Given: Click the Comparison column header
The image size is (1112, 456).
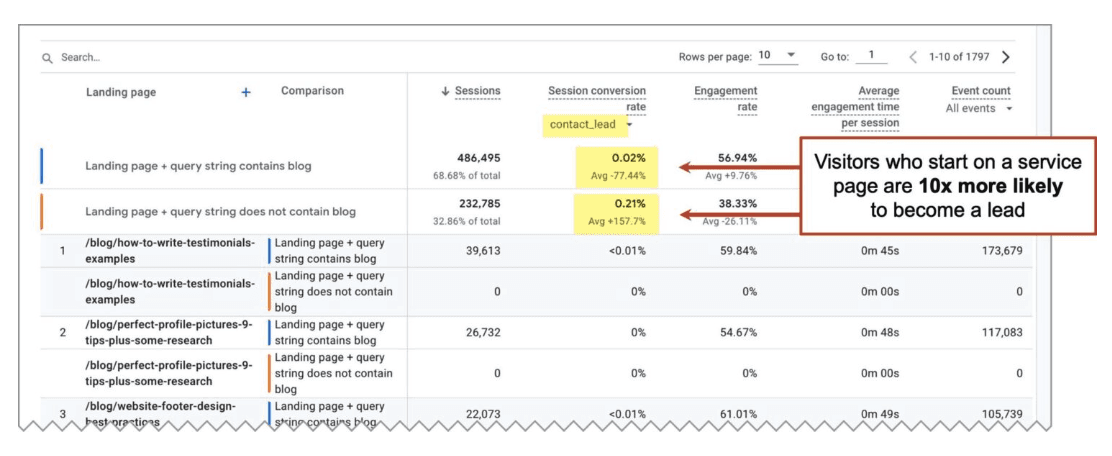Looking at the screenshot, I should point(312,91).
